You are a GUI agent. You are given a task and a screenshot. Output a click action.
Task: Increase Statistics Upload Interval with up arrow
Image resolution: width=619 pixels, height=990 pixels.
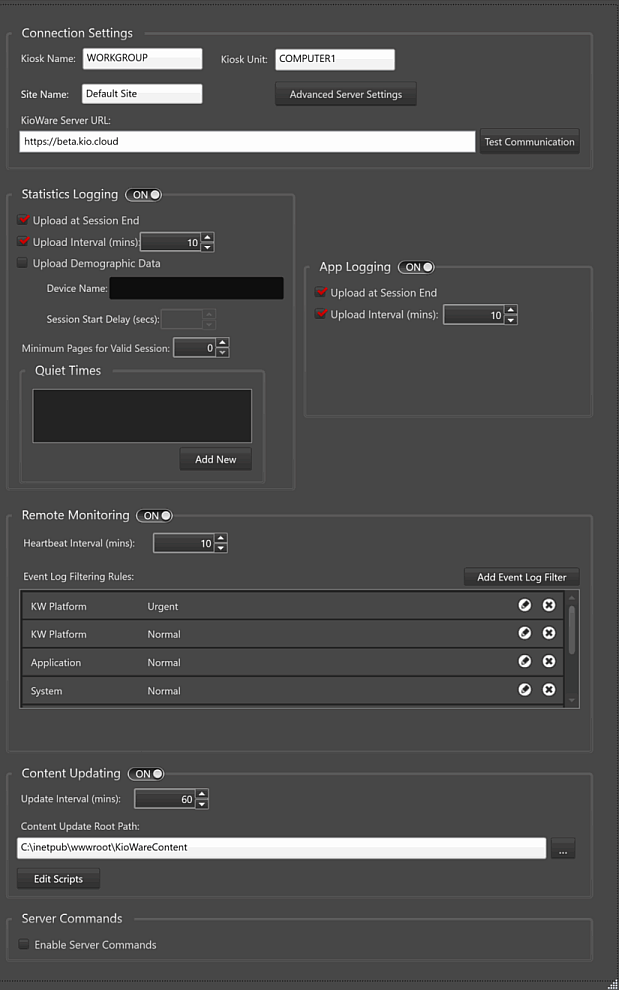click(208, 237)
